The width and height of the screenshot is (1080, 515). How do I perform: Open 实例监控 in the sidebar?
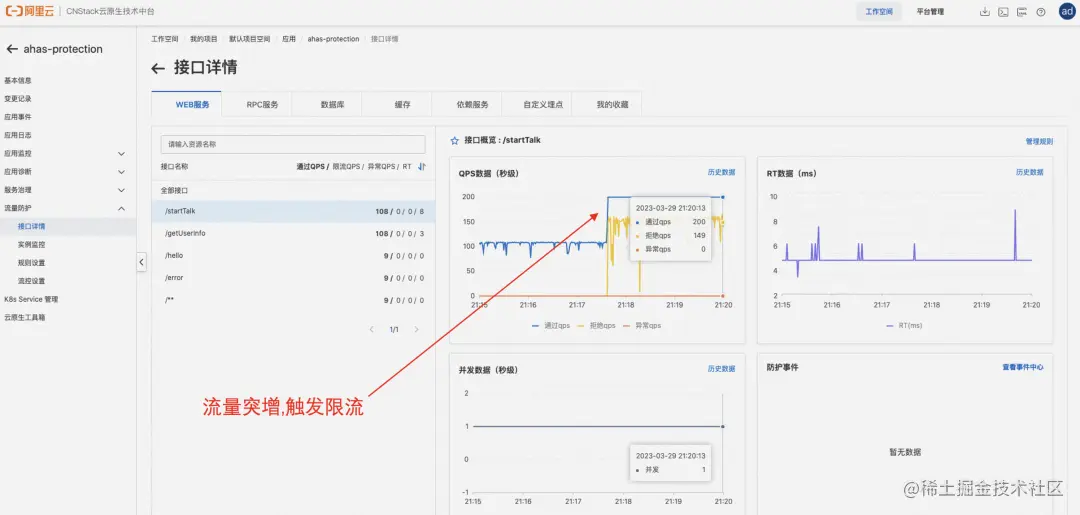tap(32, 244)
